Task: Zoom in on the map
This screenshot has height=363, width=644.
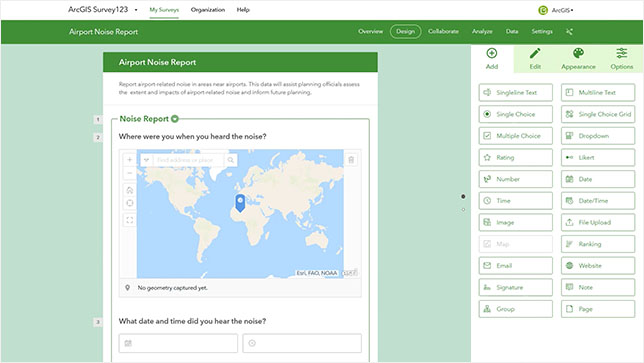Action: (x=129, y=160)
